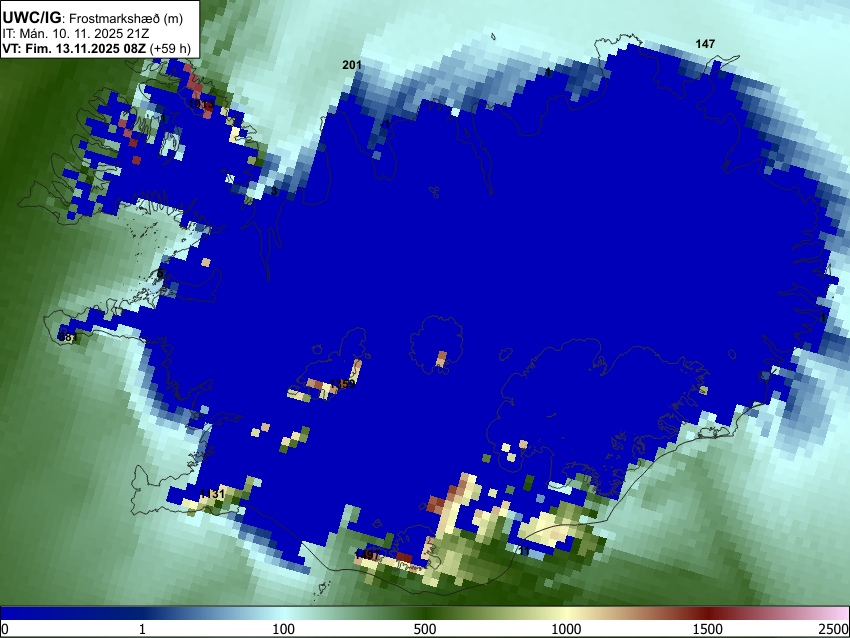Click the '201' value on the map
This screenshot has height=638, width=850.
[352, 65]
